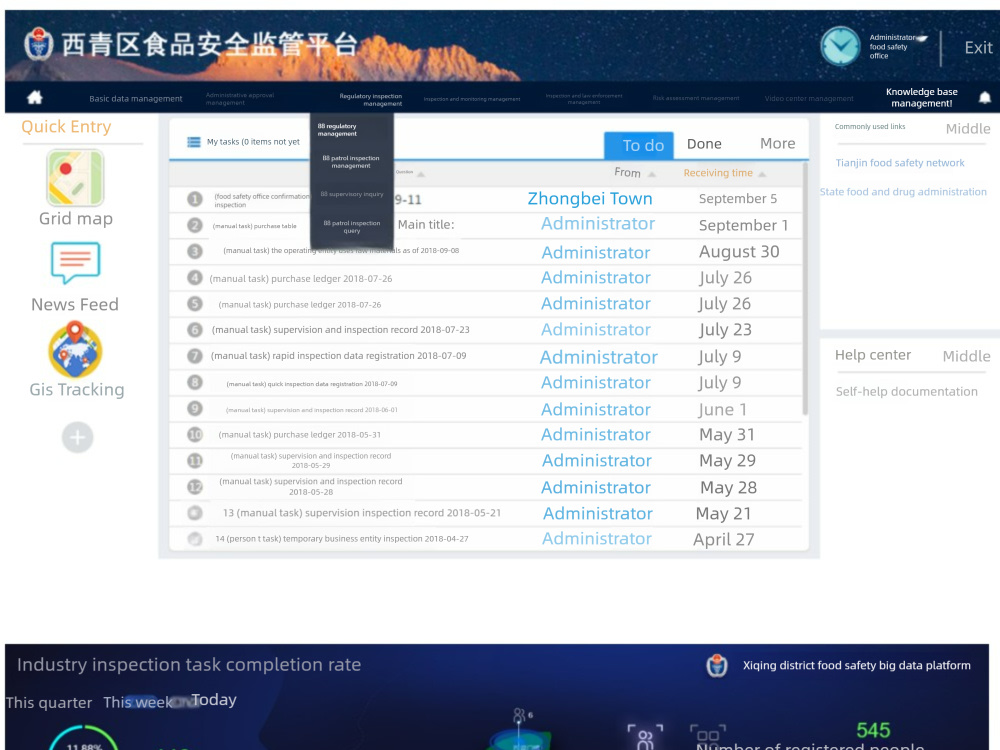1000x750 pixels.
Task: Open Knowledge base management menu
Action: [922, 98]
